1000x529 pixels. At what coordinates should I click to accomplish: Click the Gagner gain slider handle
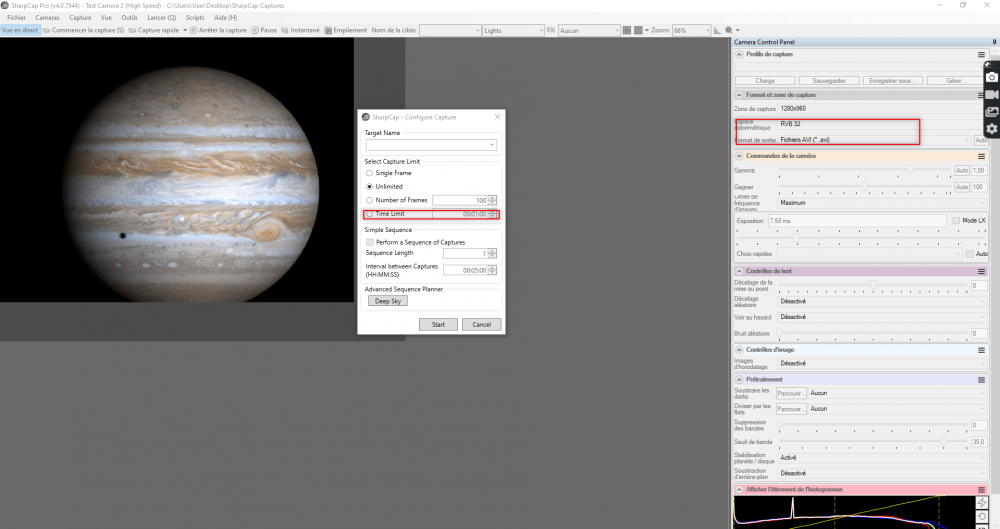[865, 186]
